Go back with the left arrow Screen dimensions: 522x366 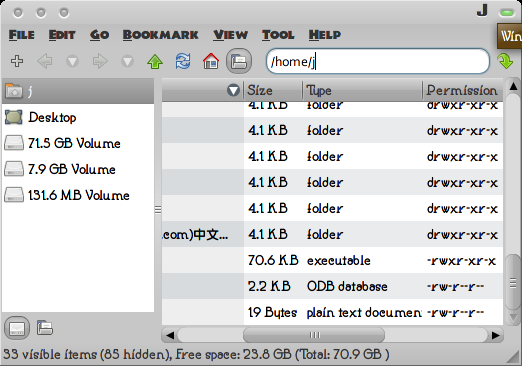click(45, 61)
